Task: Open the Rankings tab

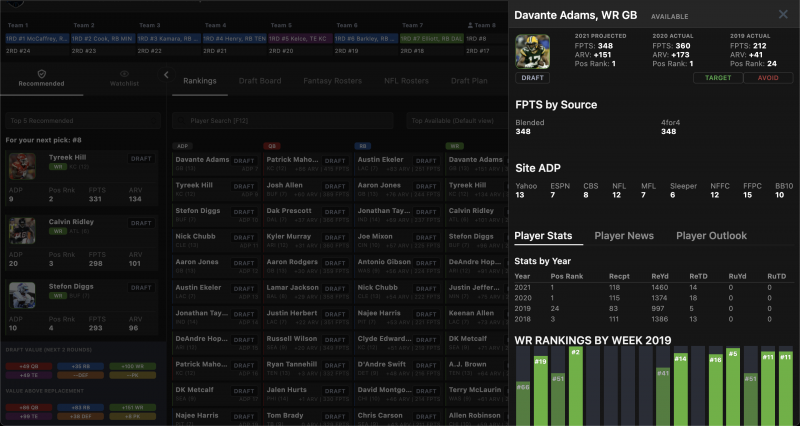Action: pyautogui.click(x=199, y=81)
